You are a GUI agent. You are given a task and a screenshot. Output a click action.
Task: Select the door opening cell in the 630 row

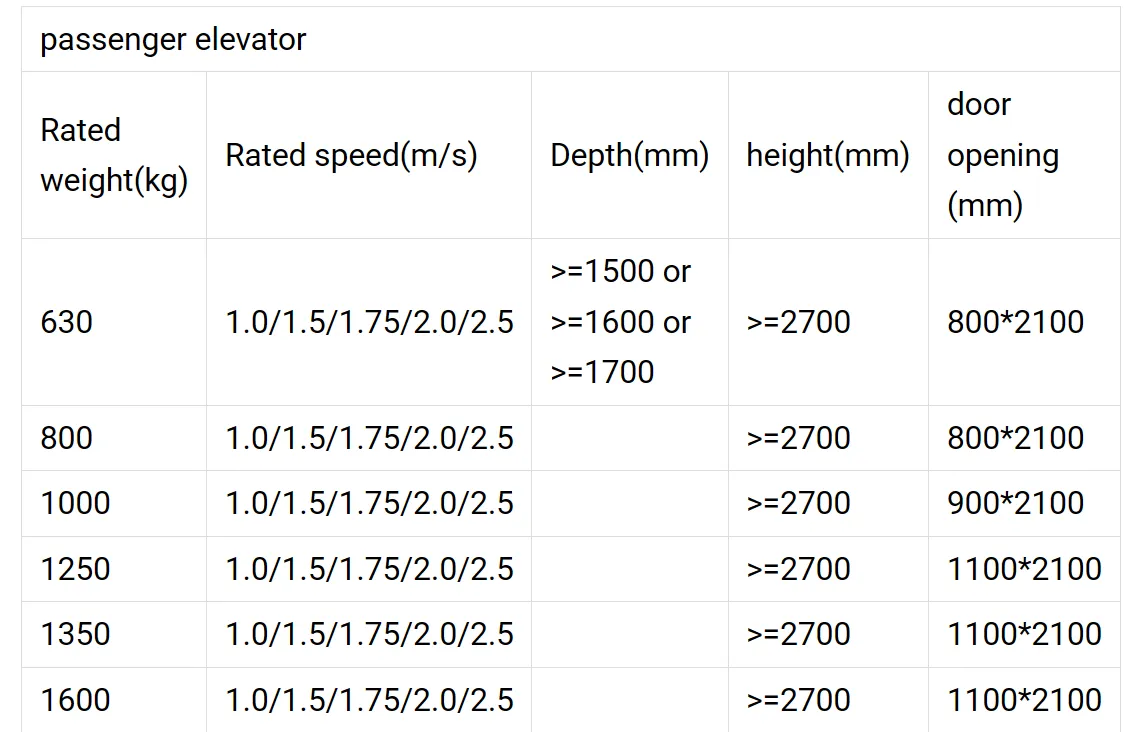point(1015,322)
